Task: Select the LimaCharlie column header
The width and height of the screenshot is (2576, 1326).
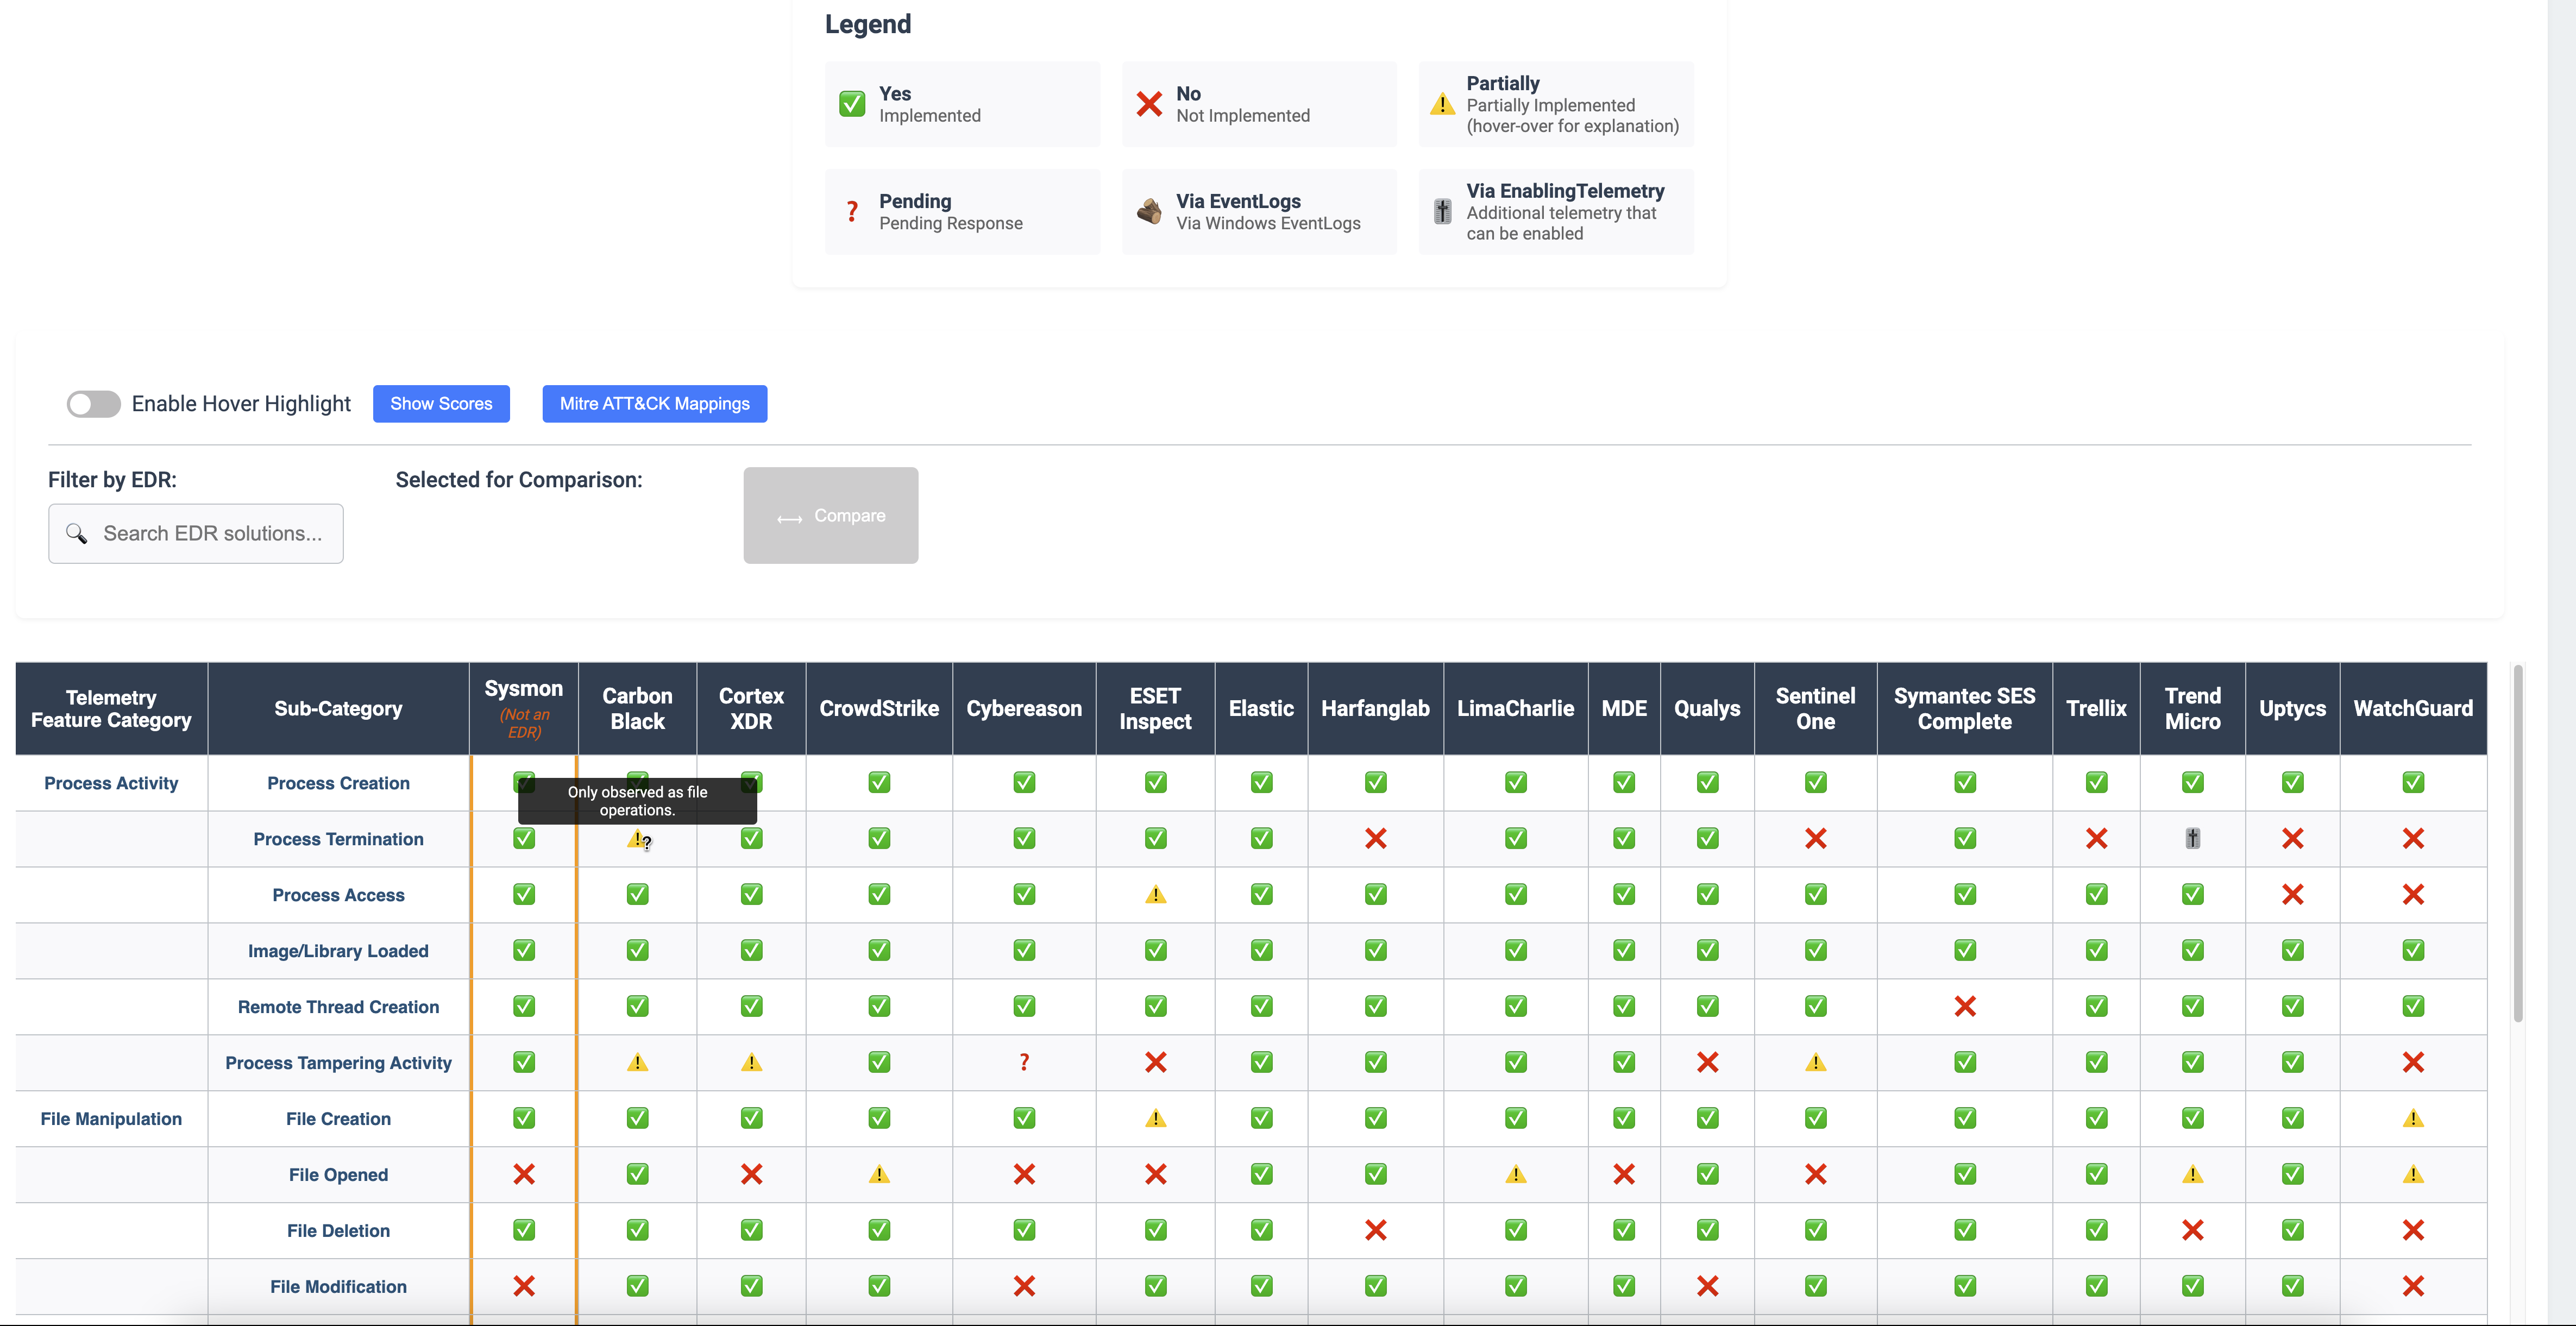Action: coord(1515,708)
